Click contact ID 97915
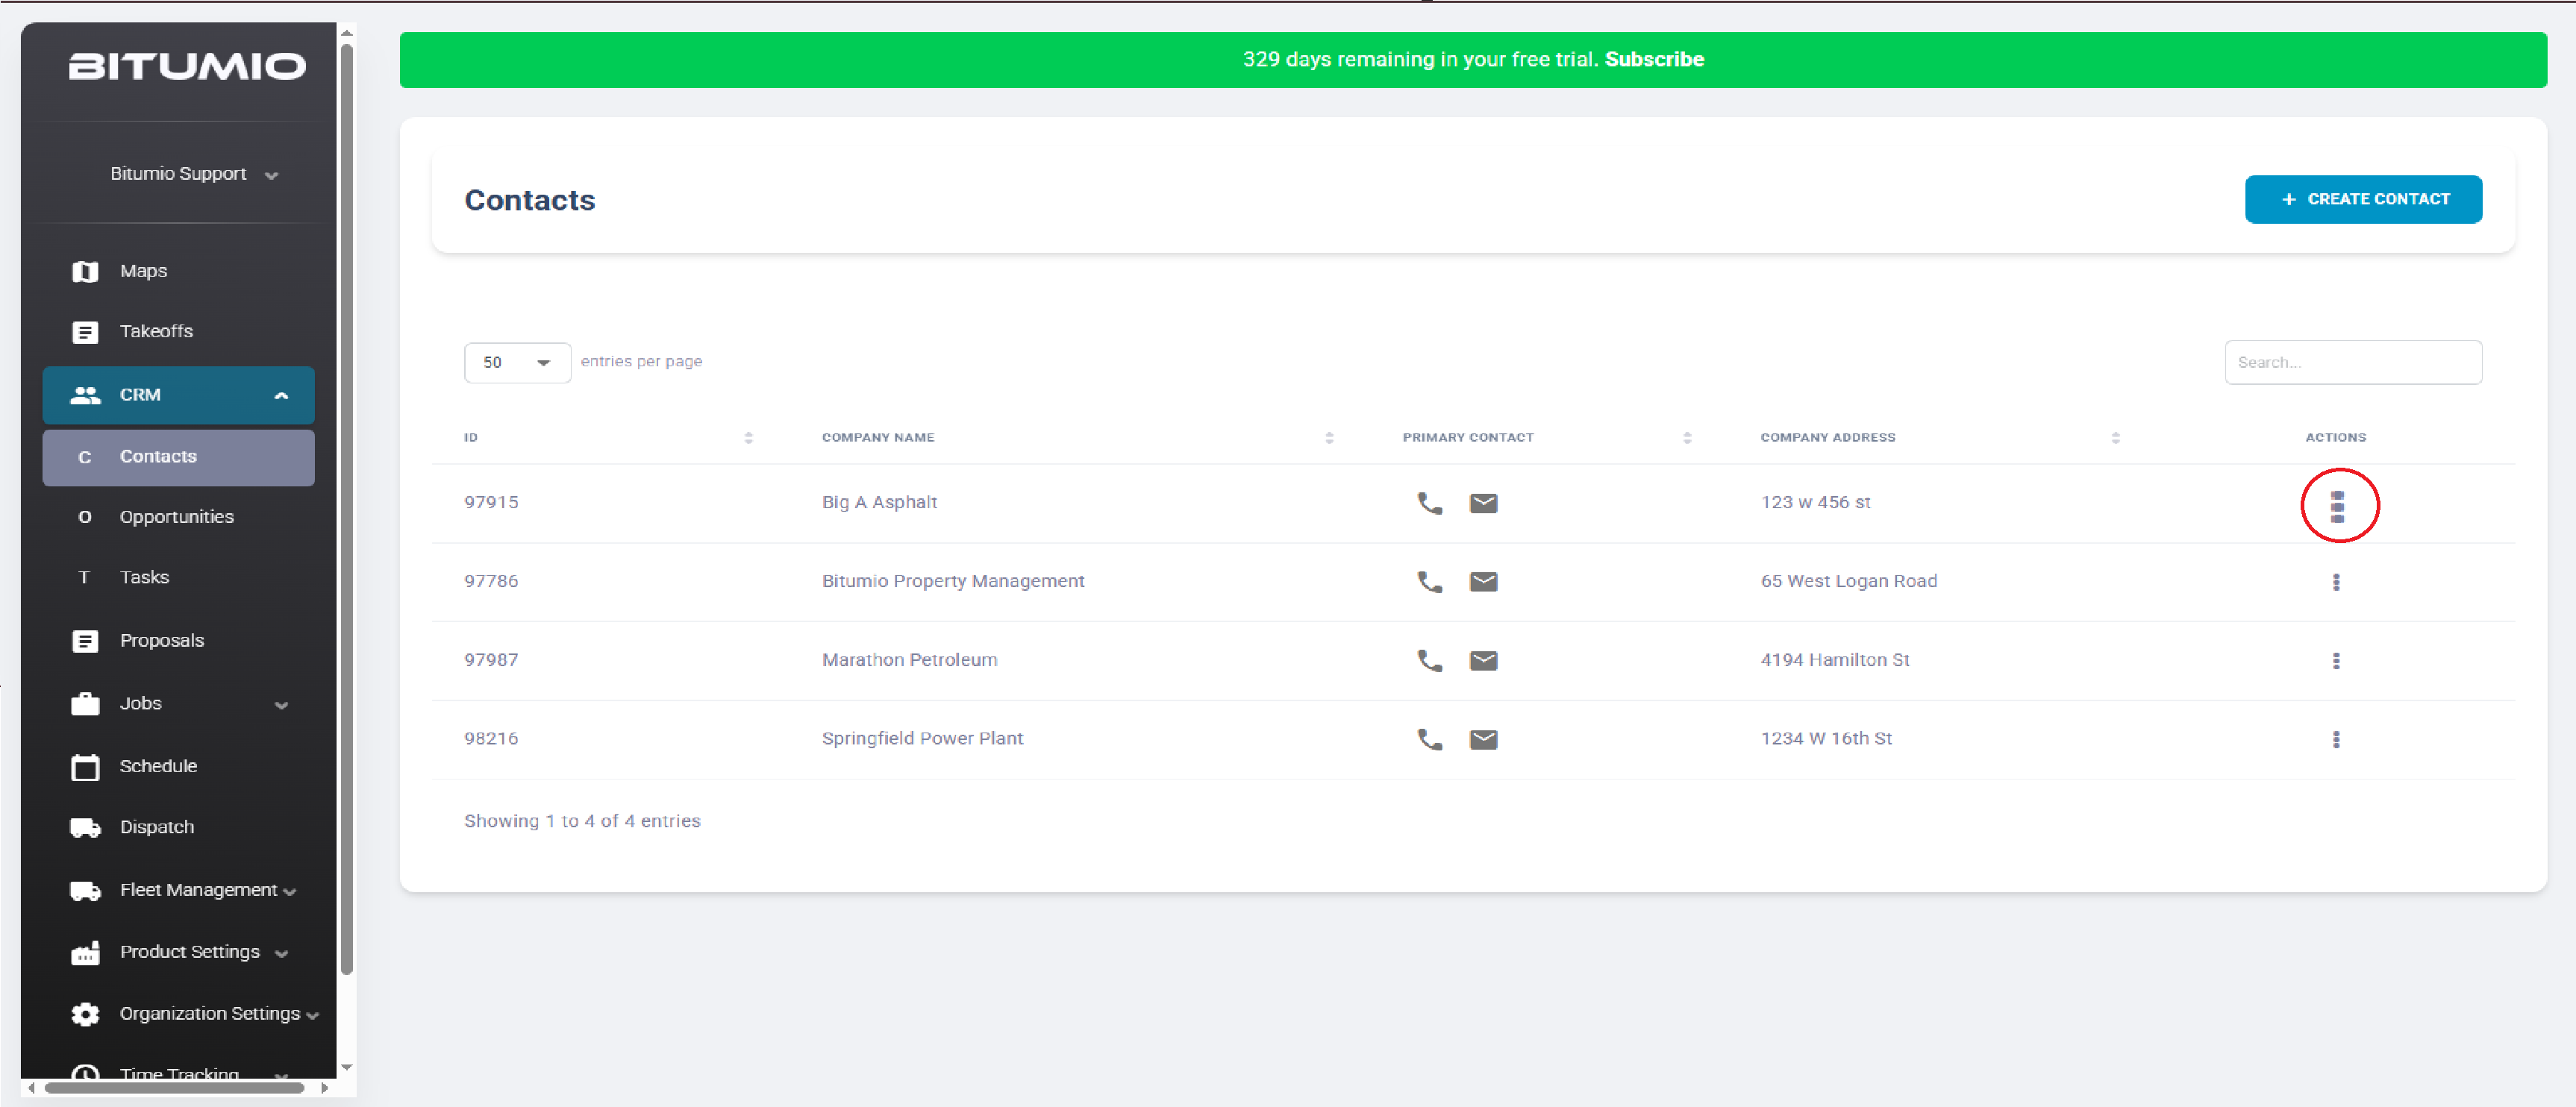This screenshot has width=2576, height=1107. (491, 503)
